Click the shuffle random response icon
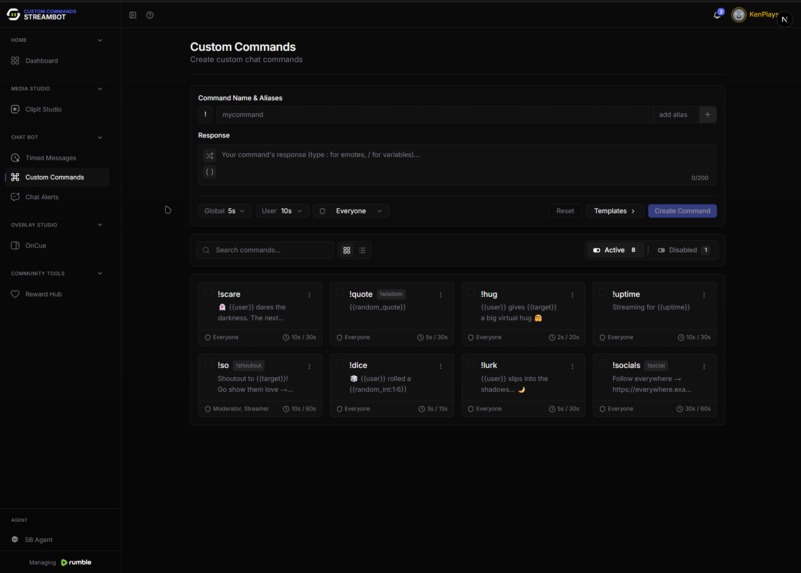 coord(209,155)
